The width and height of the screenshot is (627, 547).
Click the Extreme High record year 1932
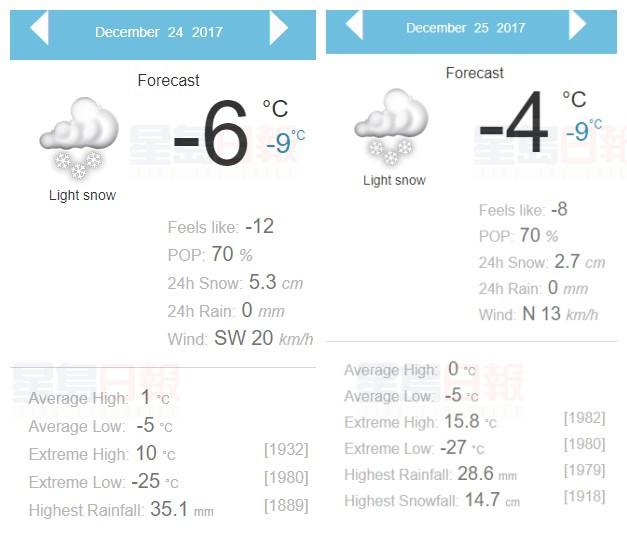tap(285, 450)
